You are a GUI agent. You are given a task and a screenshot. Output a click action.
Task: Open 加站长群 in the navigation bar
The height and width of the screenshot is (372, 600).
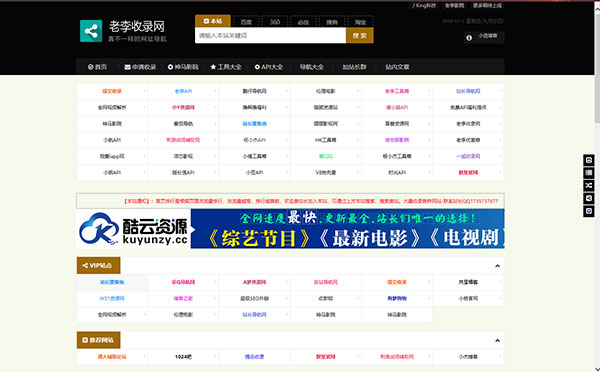(x=354, y=67)
